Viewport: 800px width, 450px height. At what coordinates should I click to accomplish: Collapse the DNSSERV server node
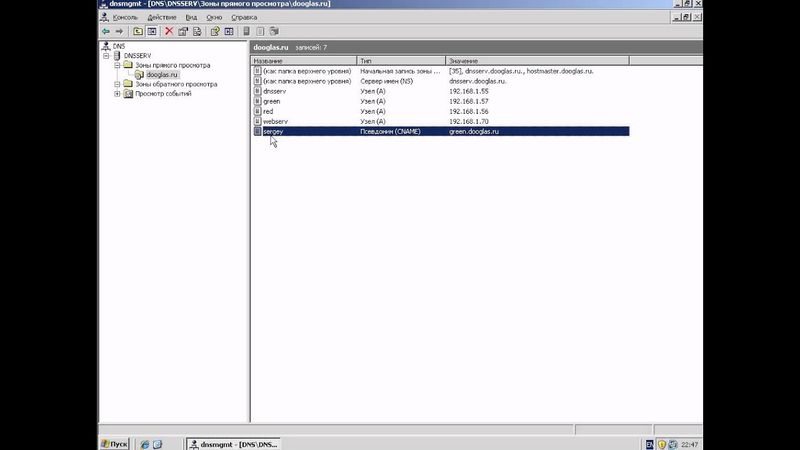(107, 55)
